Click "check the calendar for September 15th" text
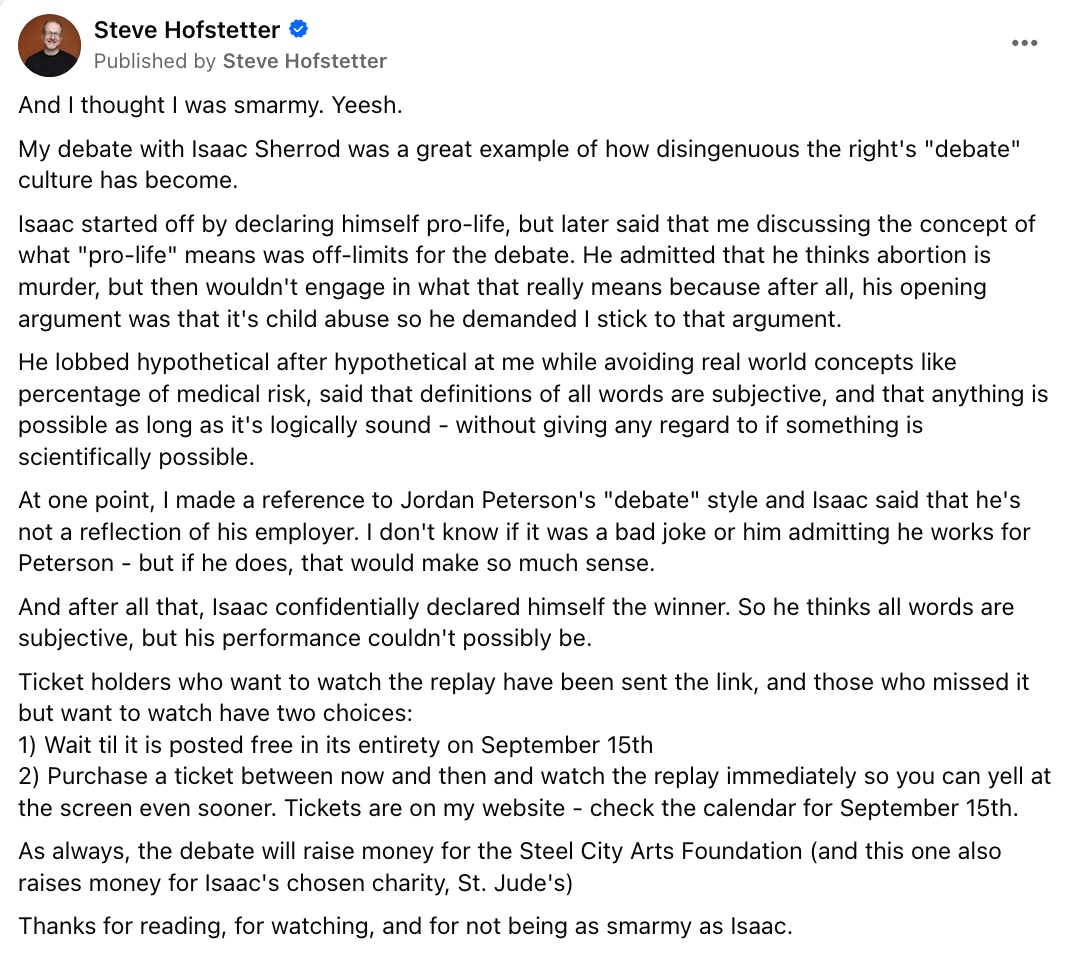1065x958 pixels. pos(804,809)
